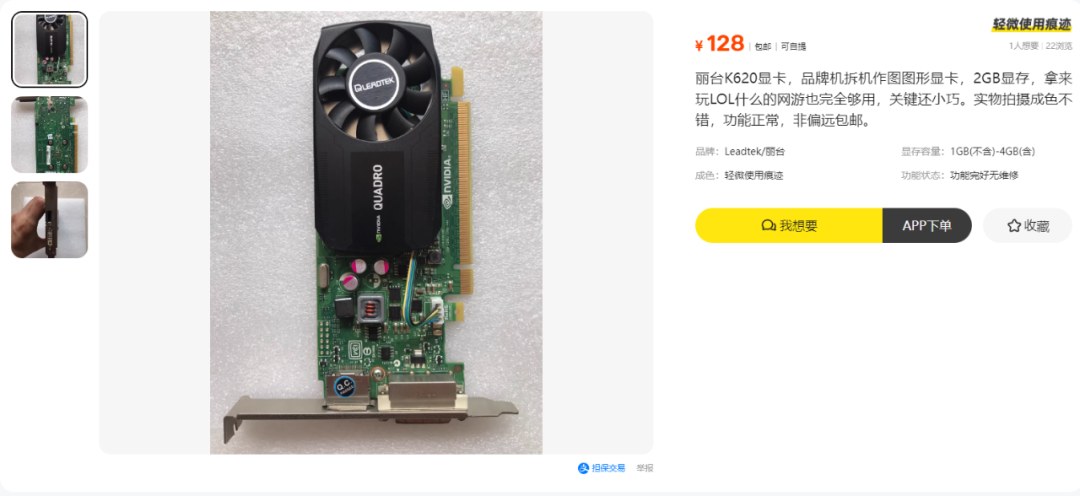The image size is (1080, 496).
Task: Click the chat bubble icon in 我想要
Action: tap(769, 225)
